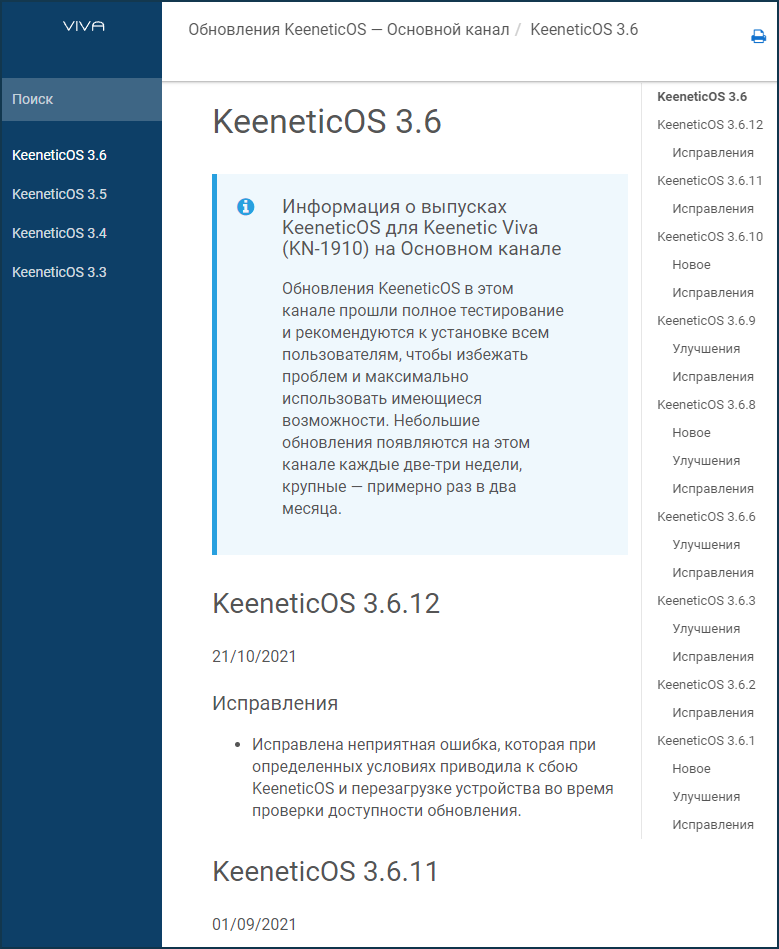Go to Улучшения under KeeneticOS 3.6.6
Viewport: 779px width, 949px height.
(706, 545)
